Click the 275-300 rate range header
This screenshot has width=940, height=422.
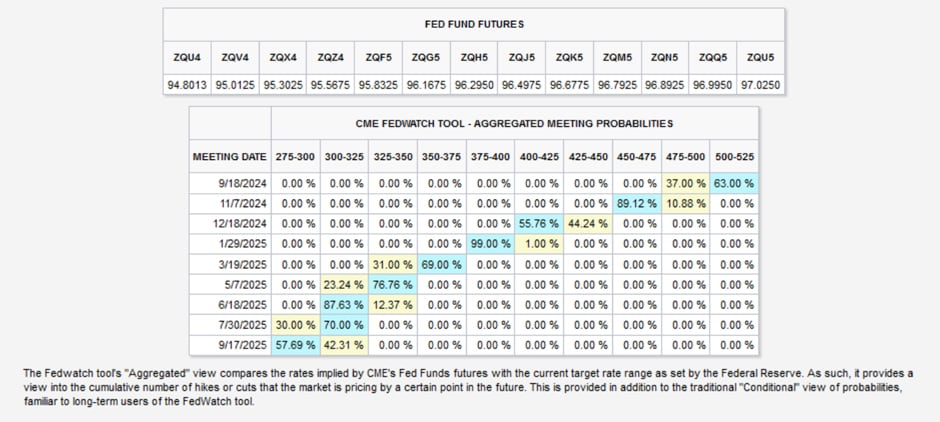tap(296, 157)
